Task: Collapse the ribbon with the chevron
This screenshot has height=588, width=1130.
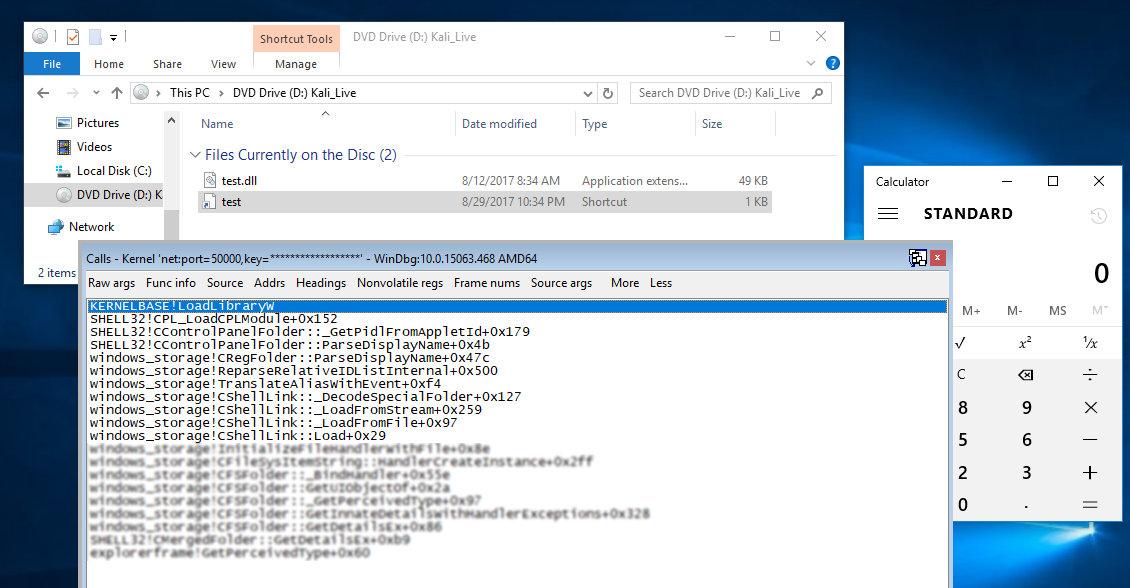Action: coord(811,63)
